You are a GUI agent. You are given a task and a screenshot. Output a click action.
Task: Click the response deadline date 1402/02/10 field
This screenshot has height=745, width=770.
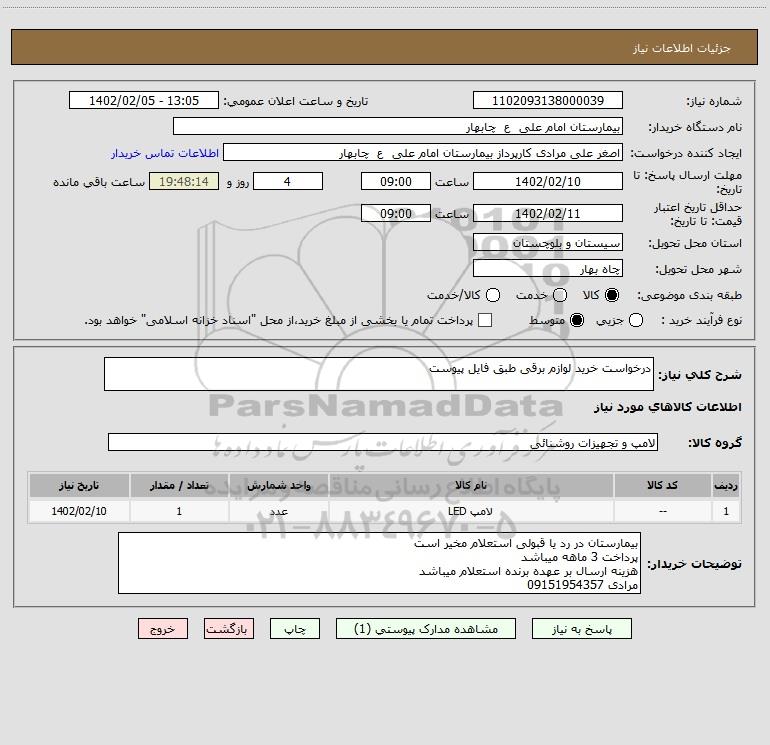pyautogui.click(x=548, y=181)
